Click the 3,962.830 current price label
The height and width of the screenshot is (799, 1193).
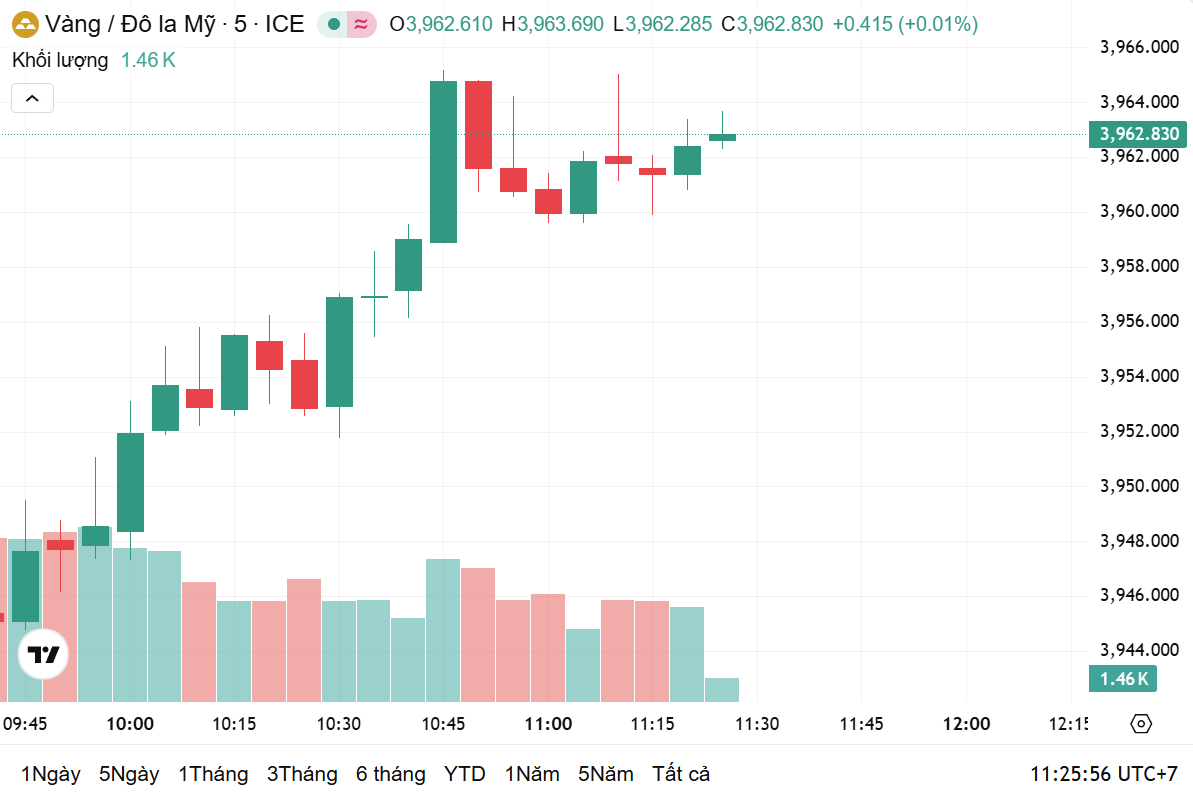(x=1139, y=134)
